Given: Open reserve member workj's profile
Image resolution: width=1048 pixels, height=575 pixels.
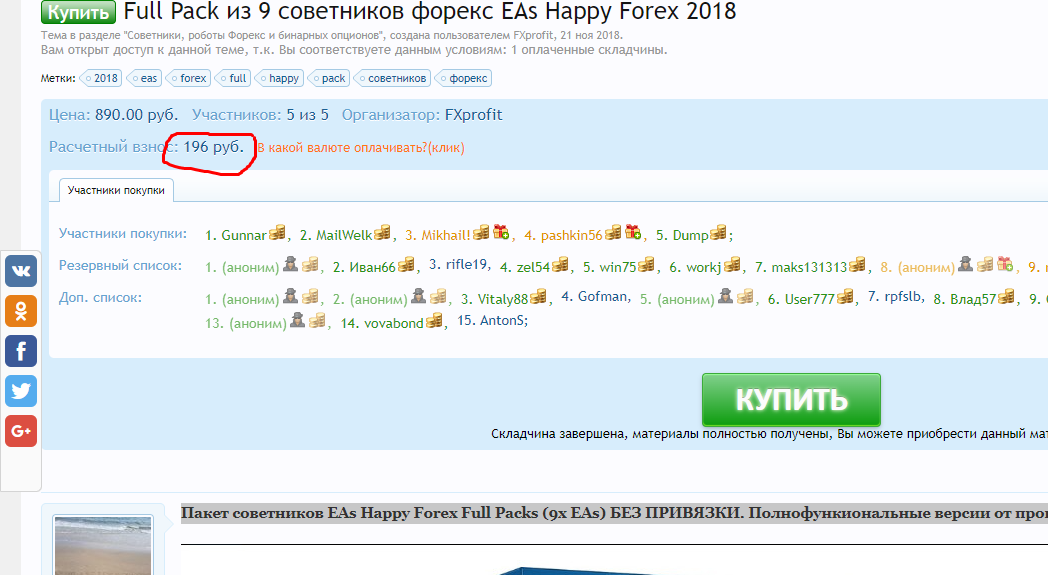Looking at the screenshot, I should point(704,267).
